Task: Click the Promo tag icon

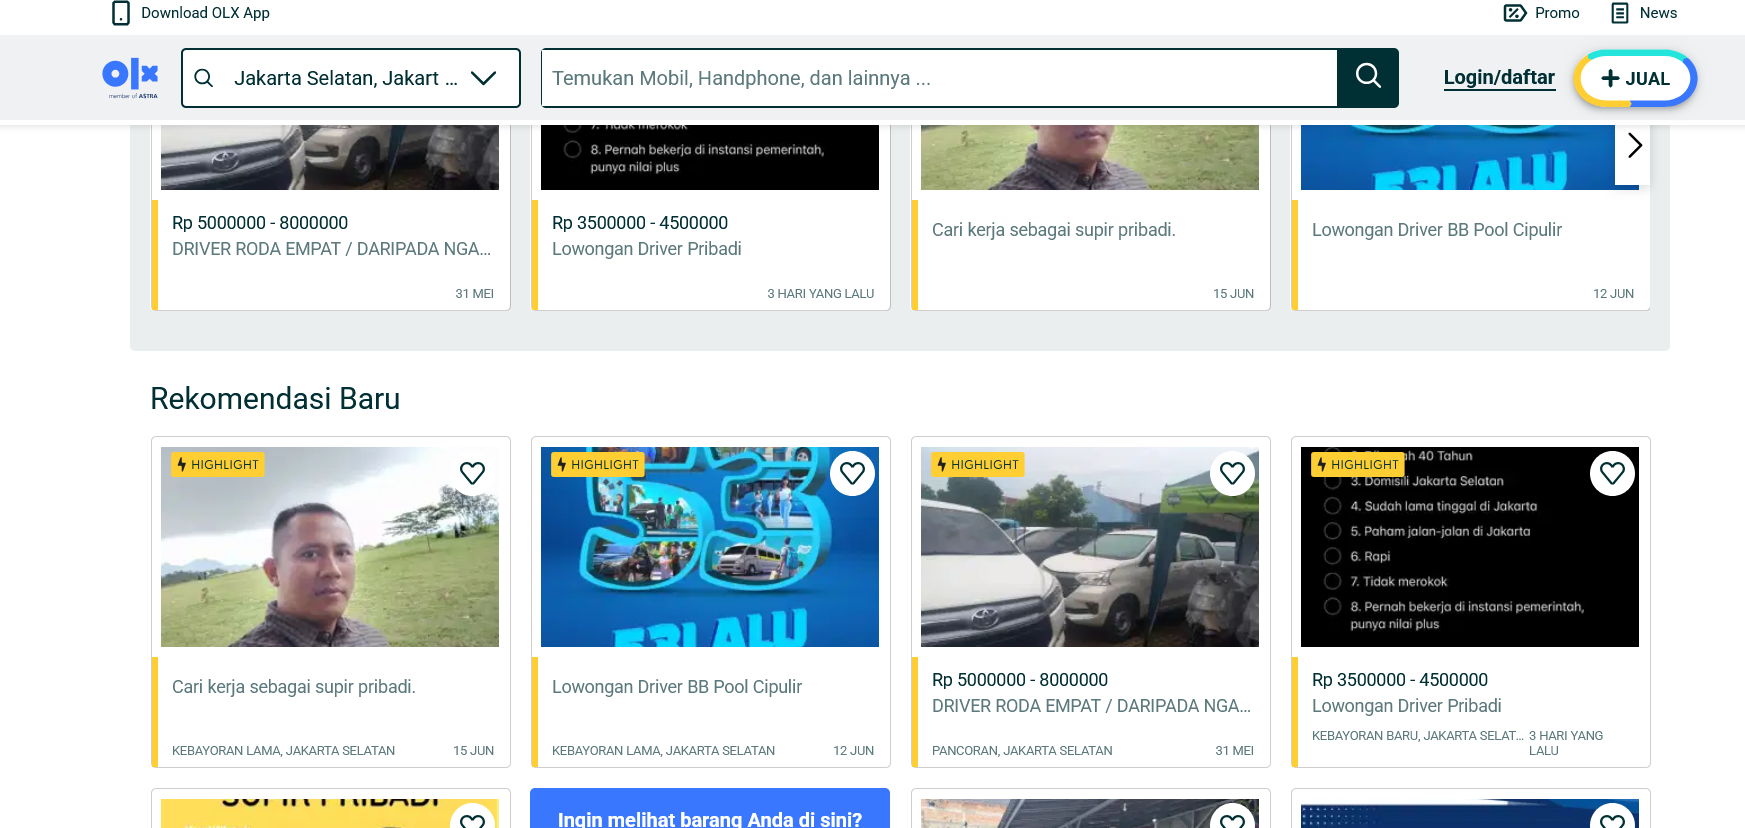Action: [x=1515, y=13]
